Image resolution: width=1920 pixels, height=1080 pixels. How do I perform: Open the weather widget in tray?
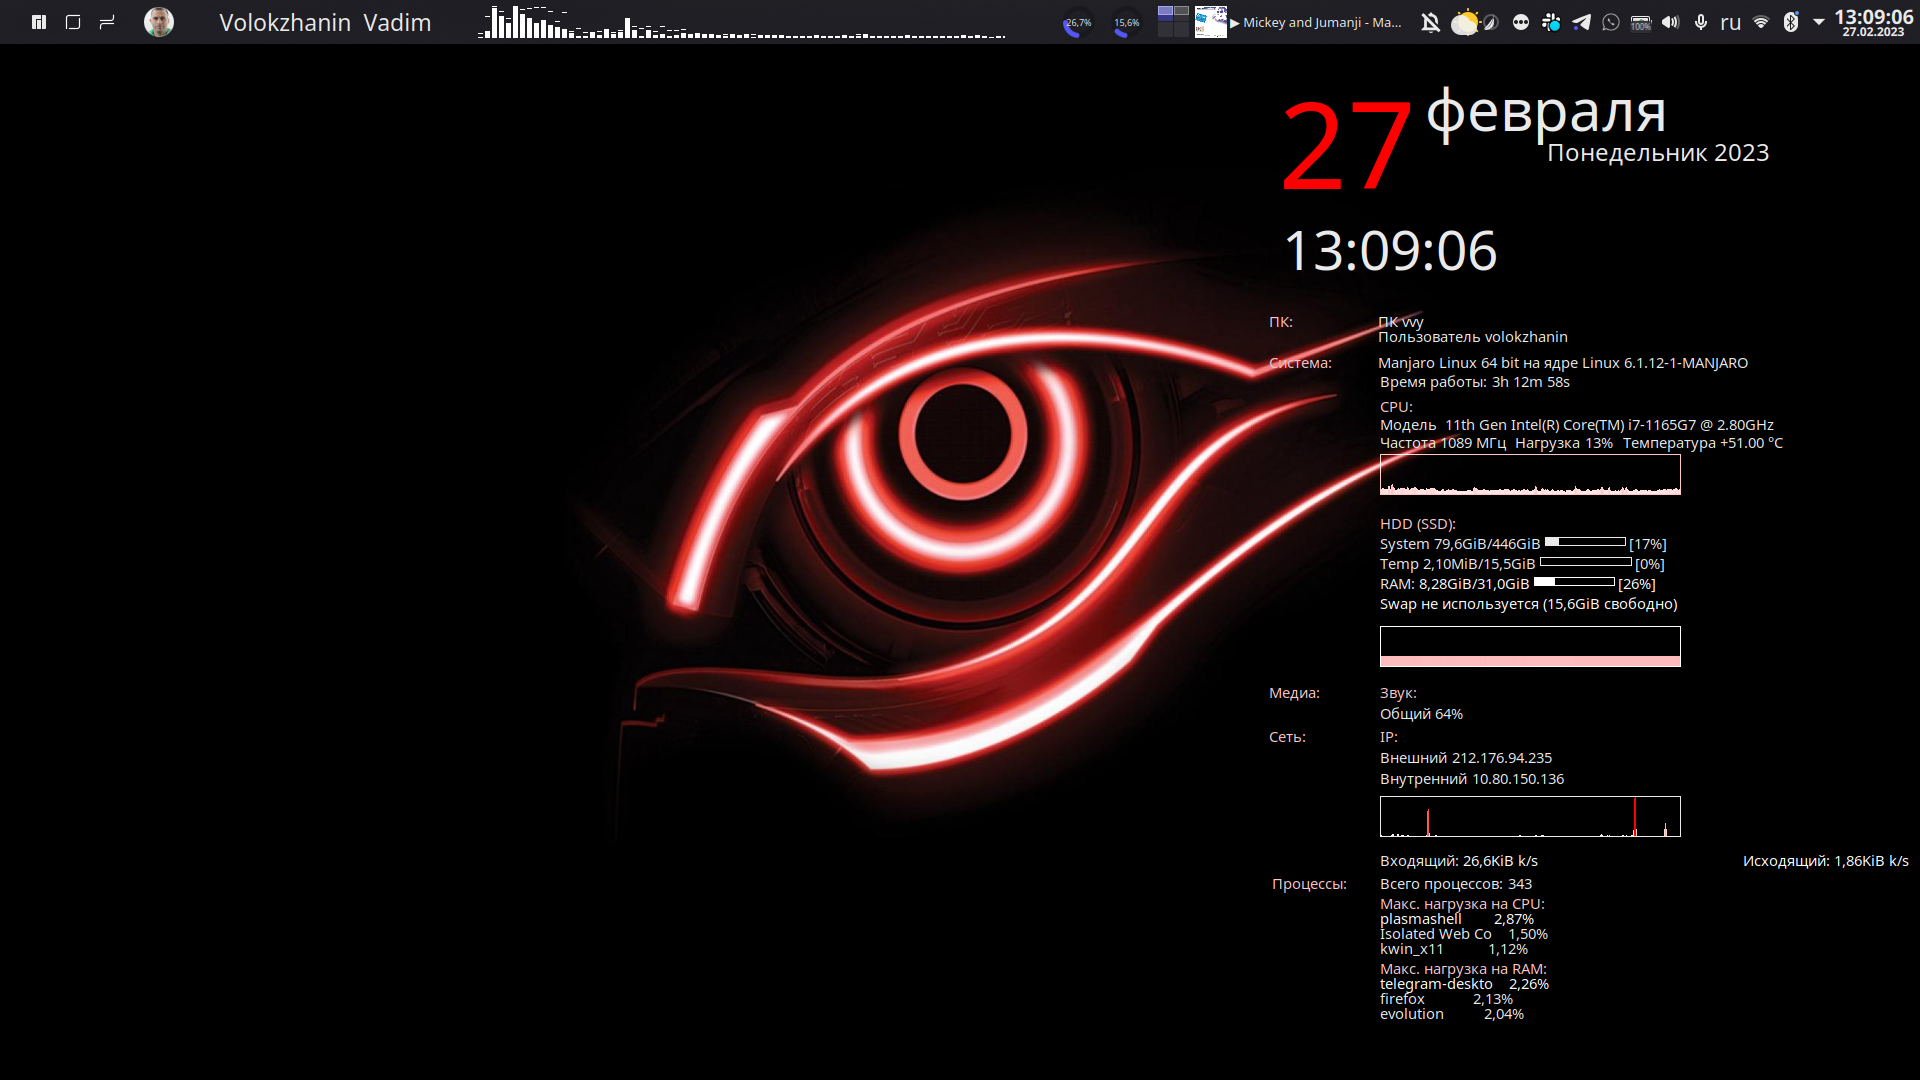point(1465,22)
